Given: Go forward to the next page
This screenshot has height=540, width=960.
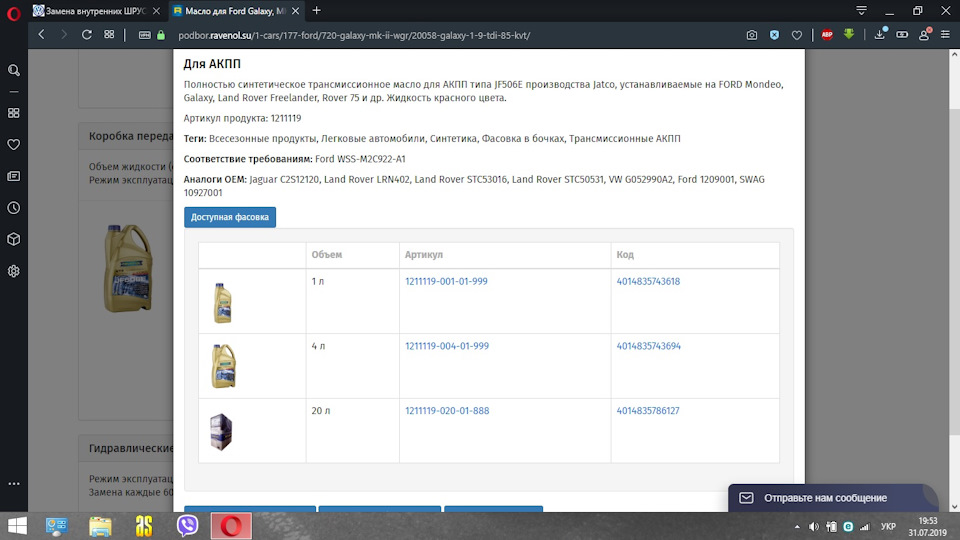Looking at the screenshot, I should coord(64,35).
